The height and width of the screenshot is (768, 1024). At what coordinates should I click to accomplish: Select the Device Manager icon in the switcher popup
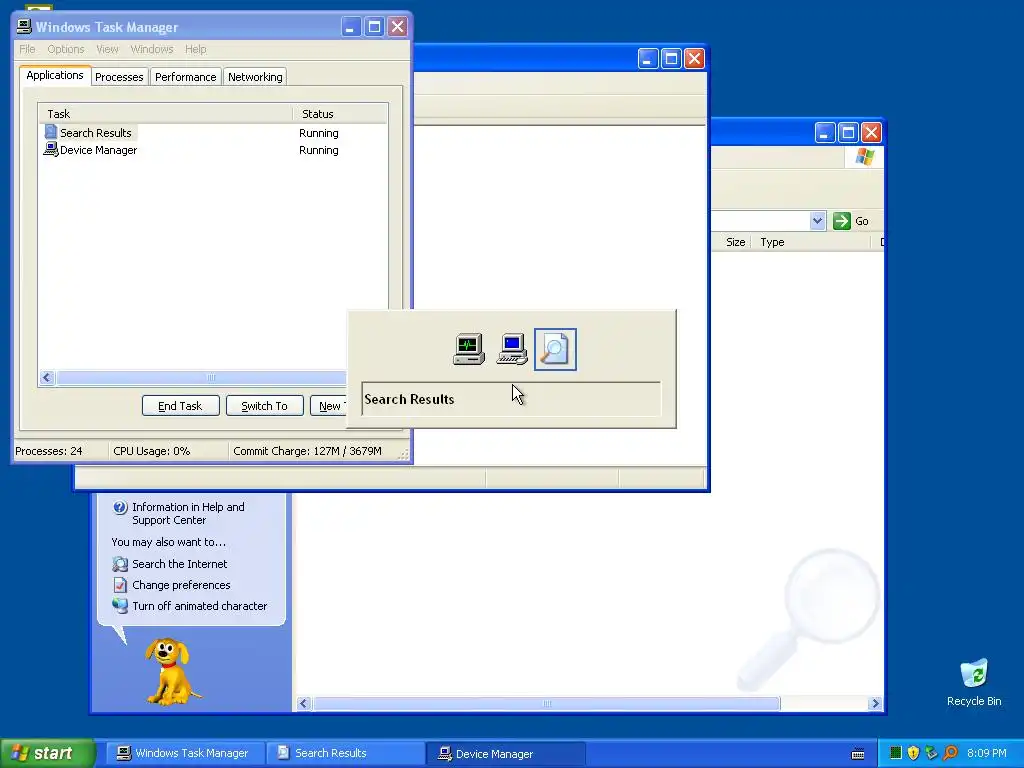[x=512, y=349]
